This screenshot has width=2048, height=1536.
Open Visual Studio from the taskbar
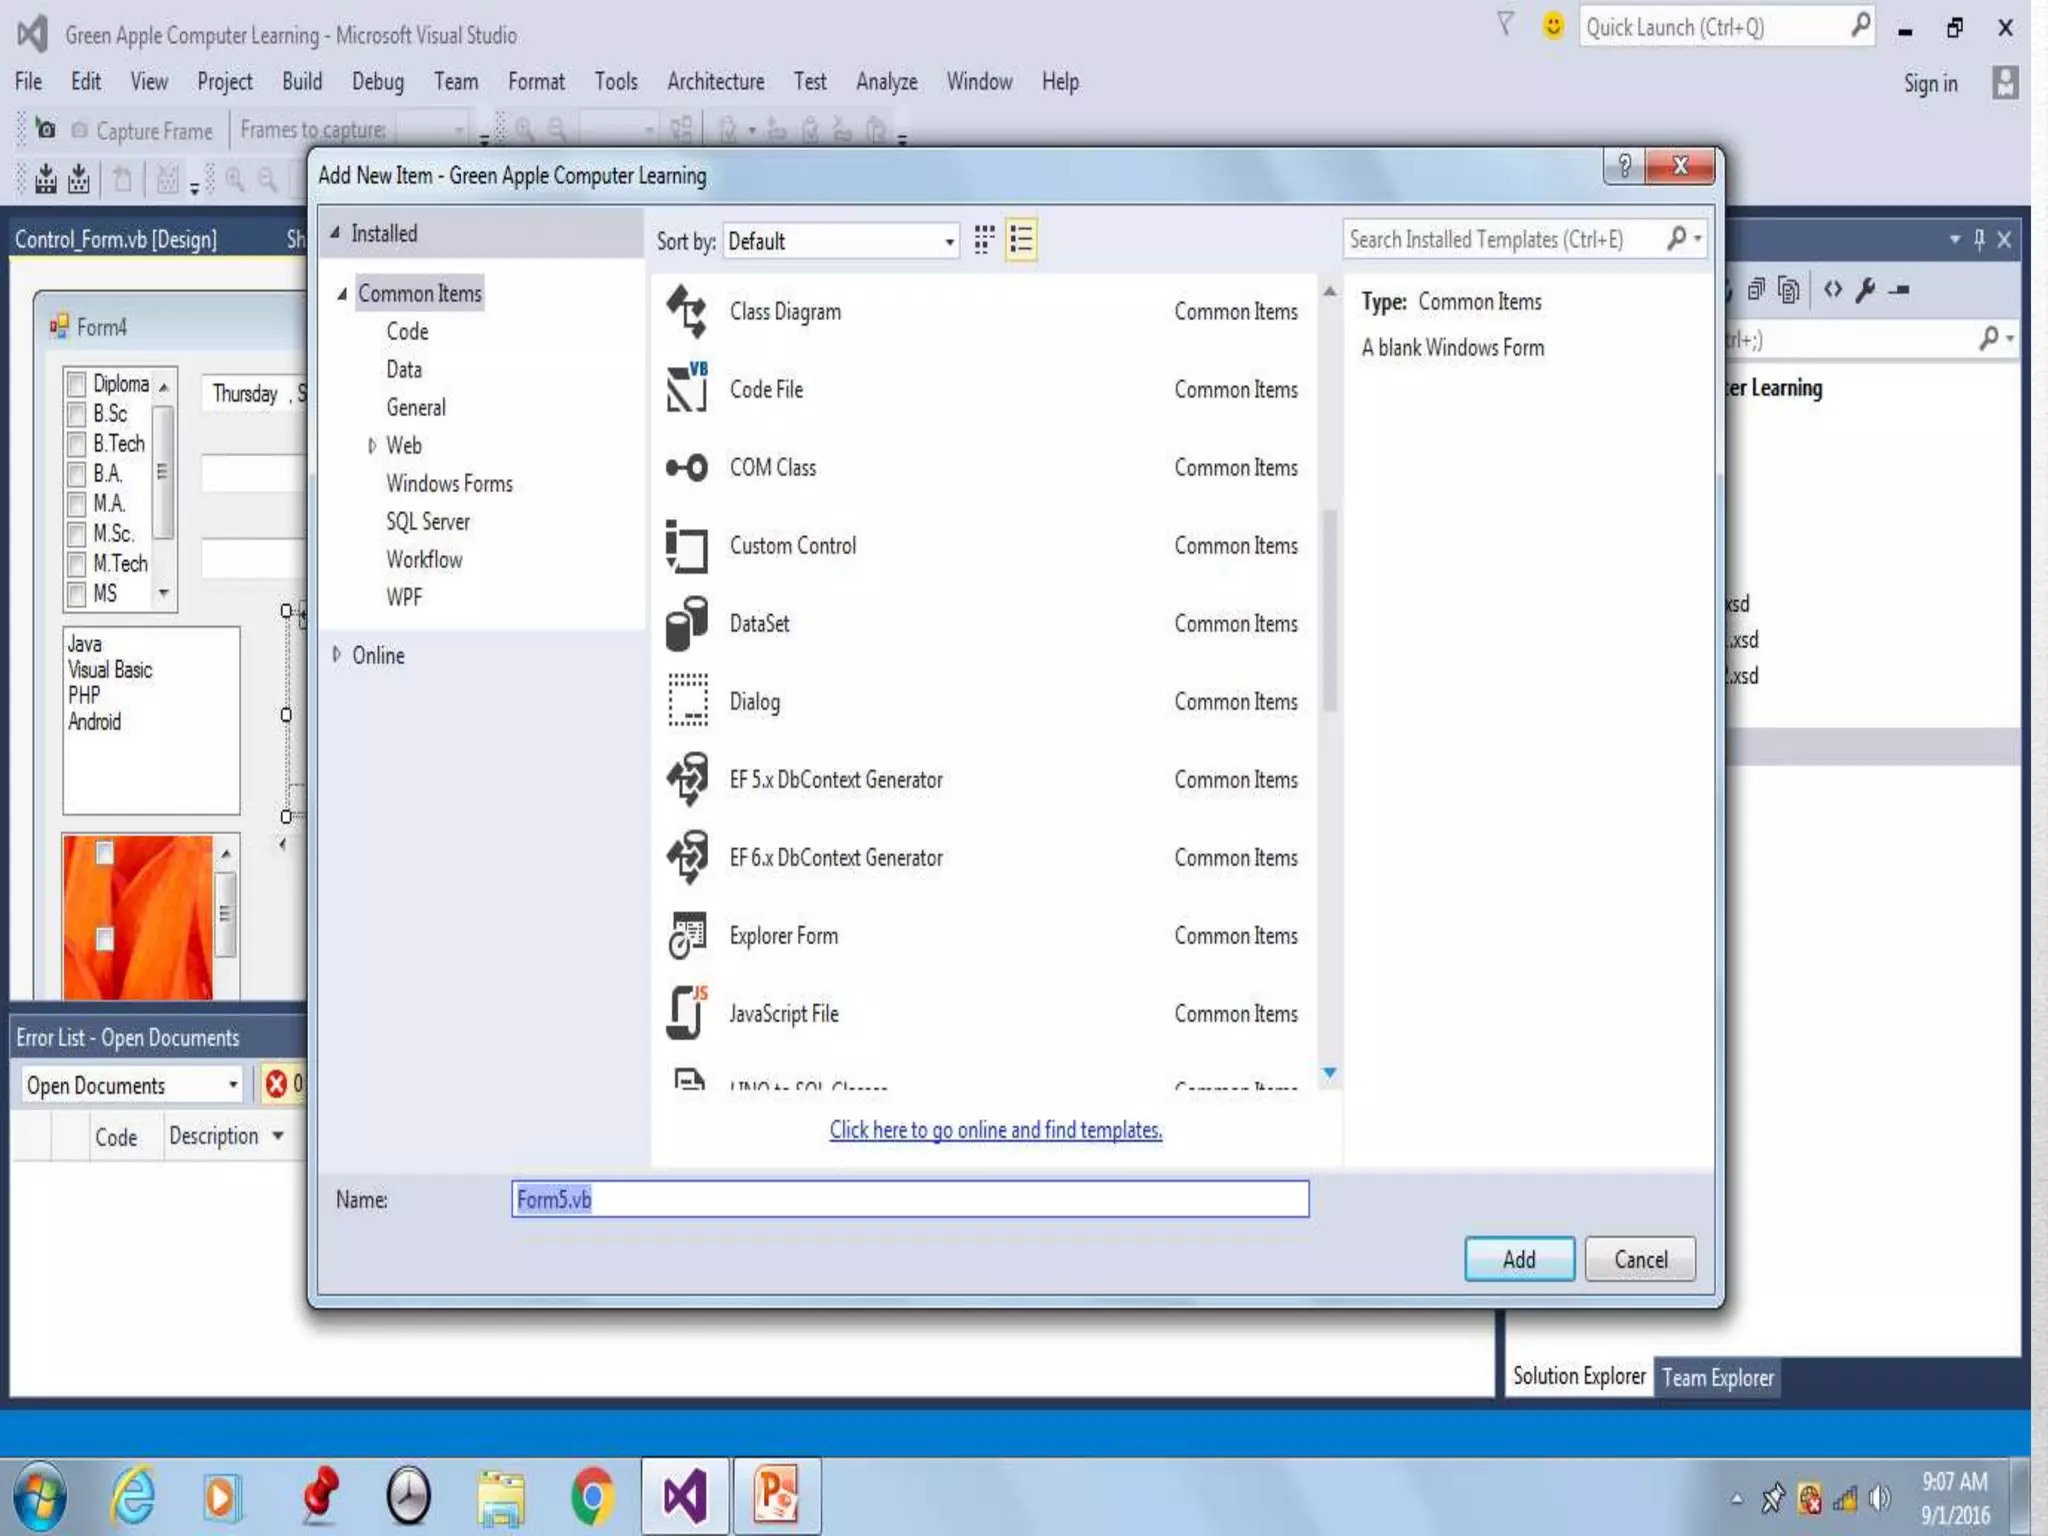coord(685,1497)
